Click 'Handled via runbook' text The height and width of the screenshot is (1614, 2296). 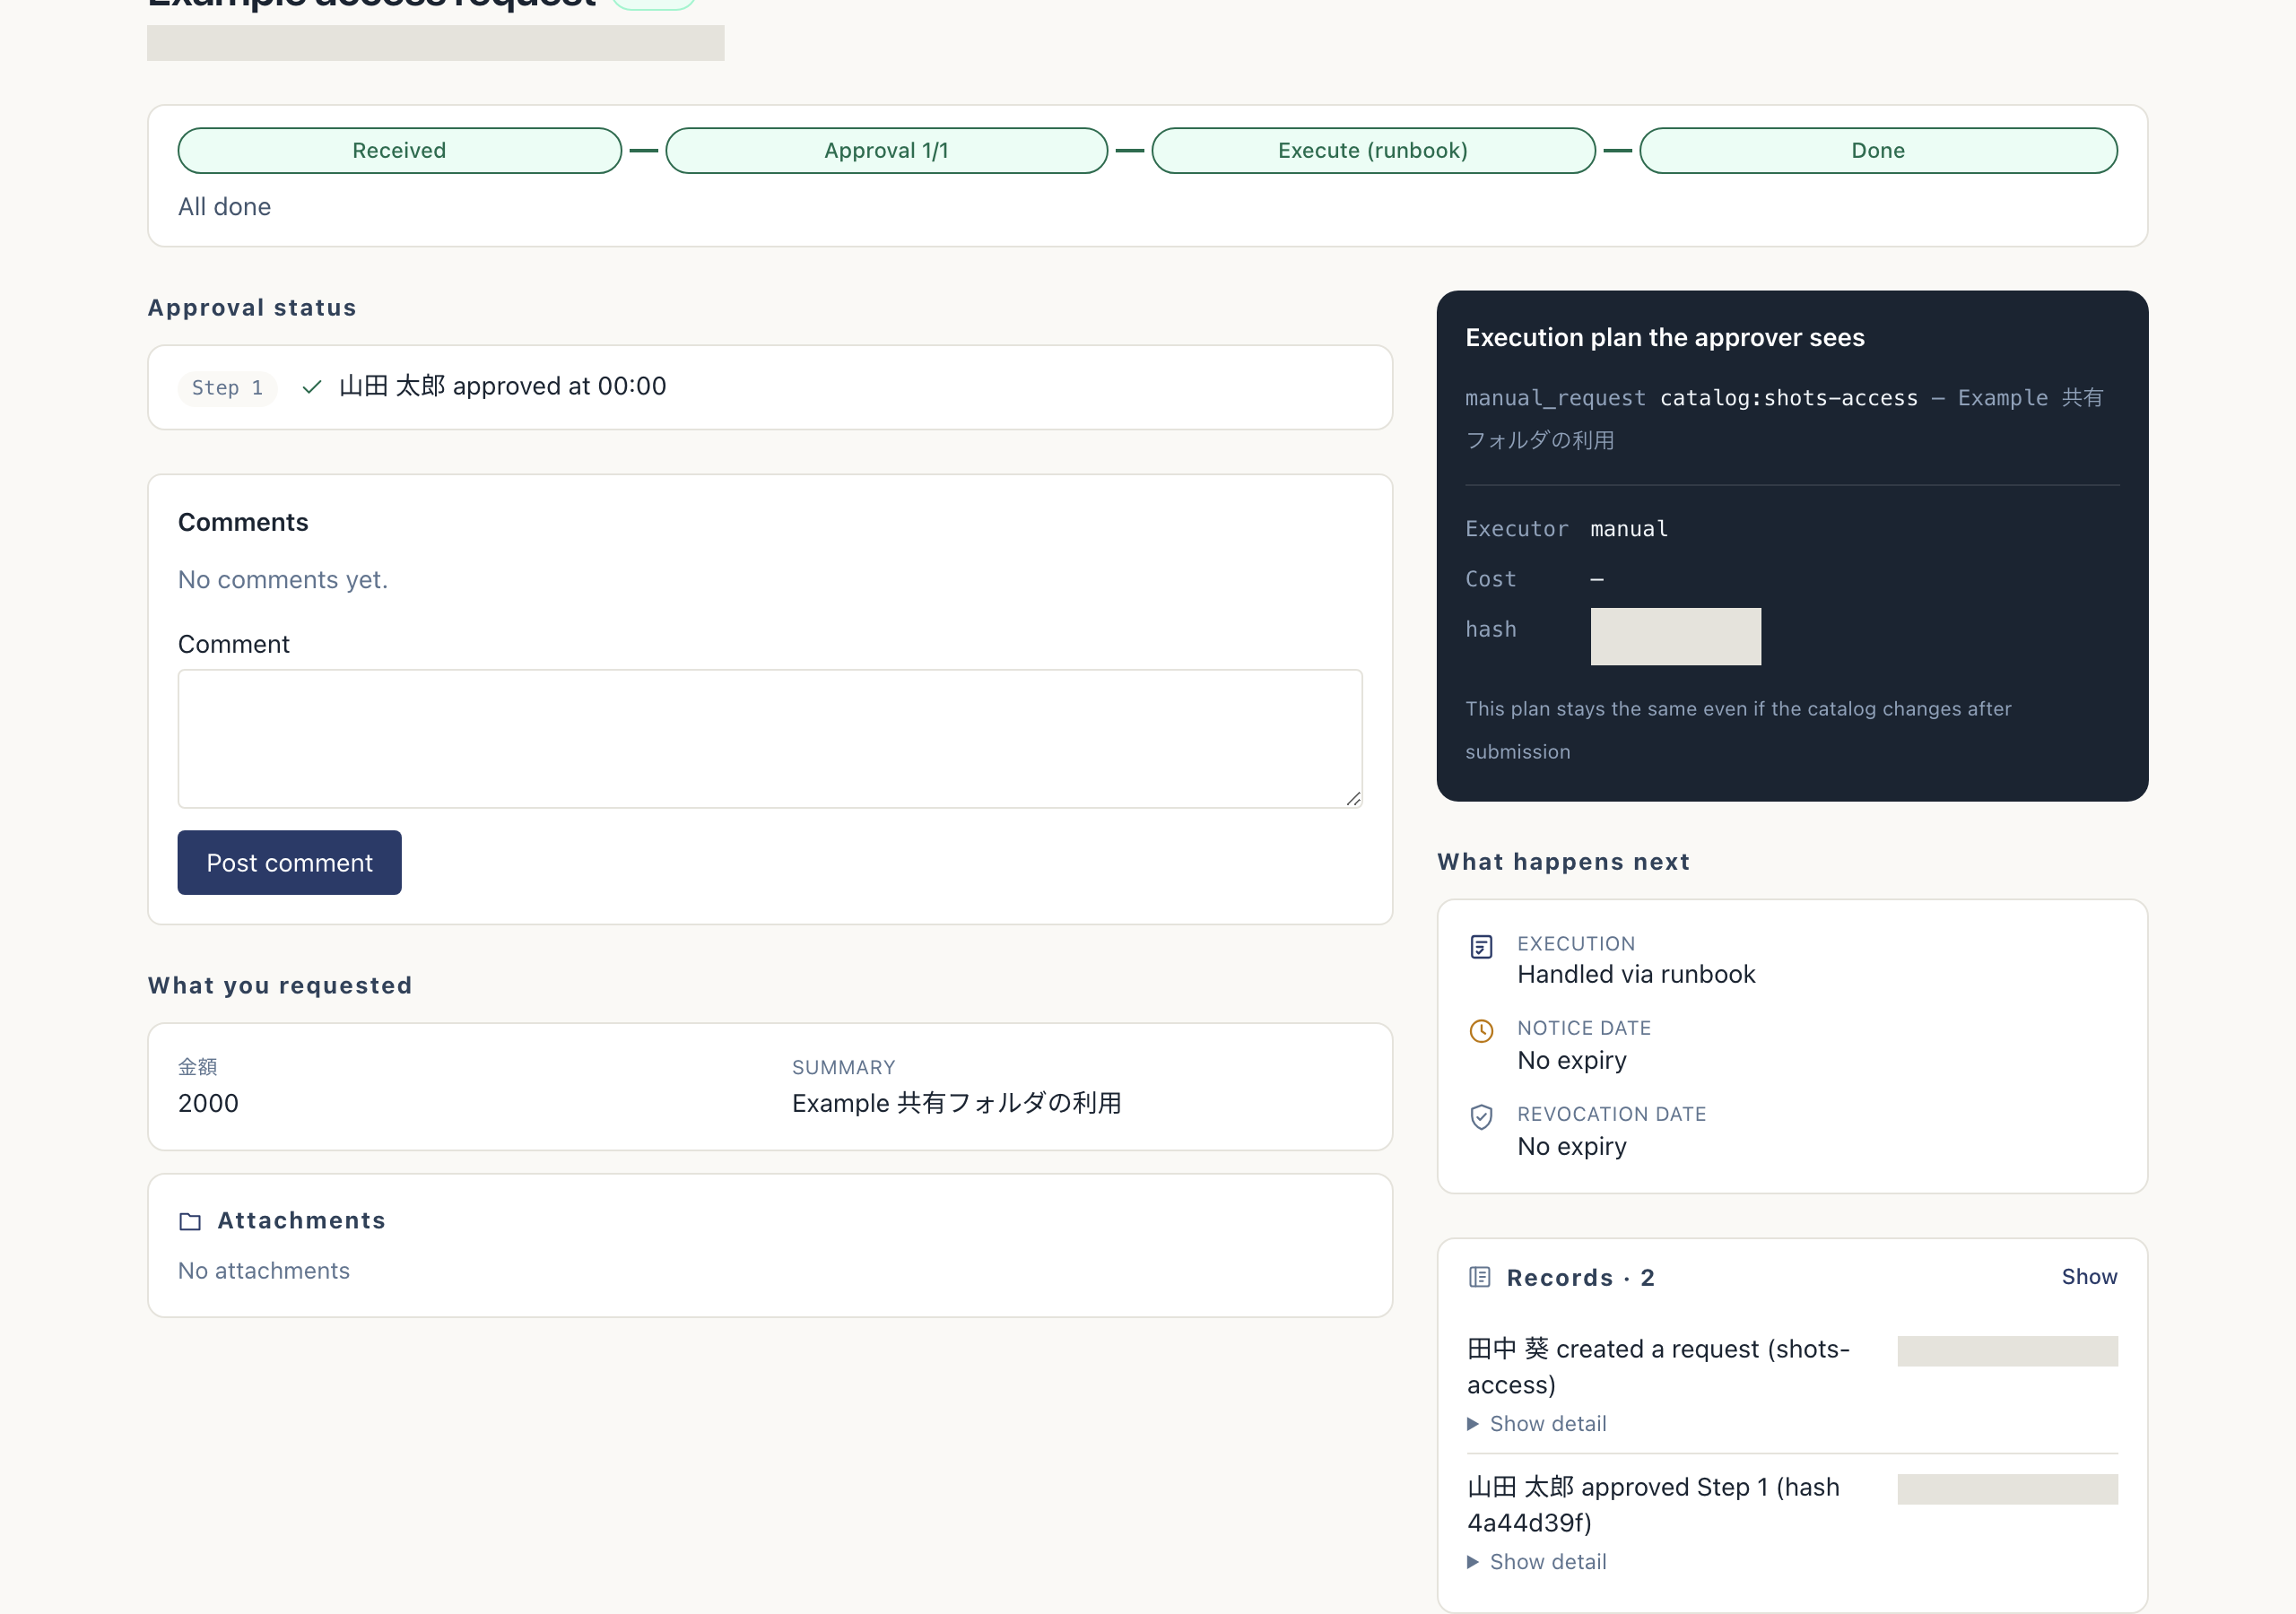1636,974
